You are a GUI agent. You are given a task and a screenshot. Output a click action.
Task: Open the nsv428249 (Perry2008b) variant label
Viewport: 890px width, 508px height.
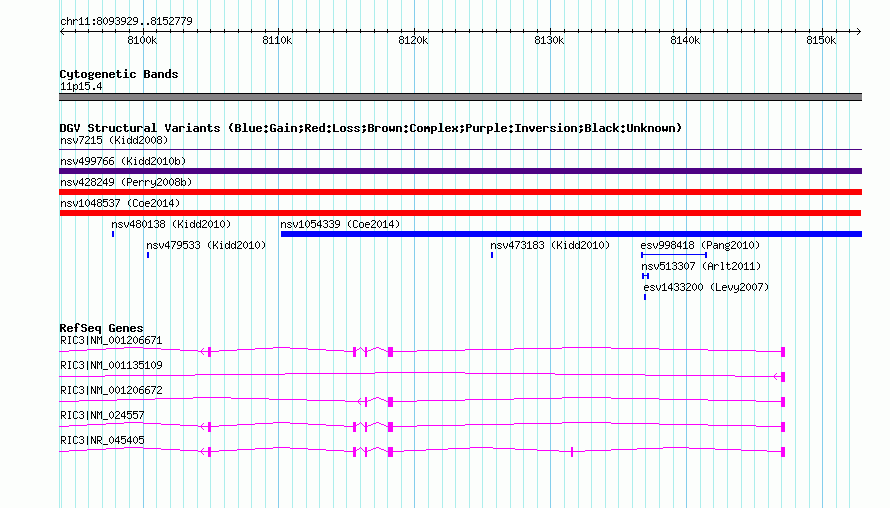point(126,182)
